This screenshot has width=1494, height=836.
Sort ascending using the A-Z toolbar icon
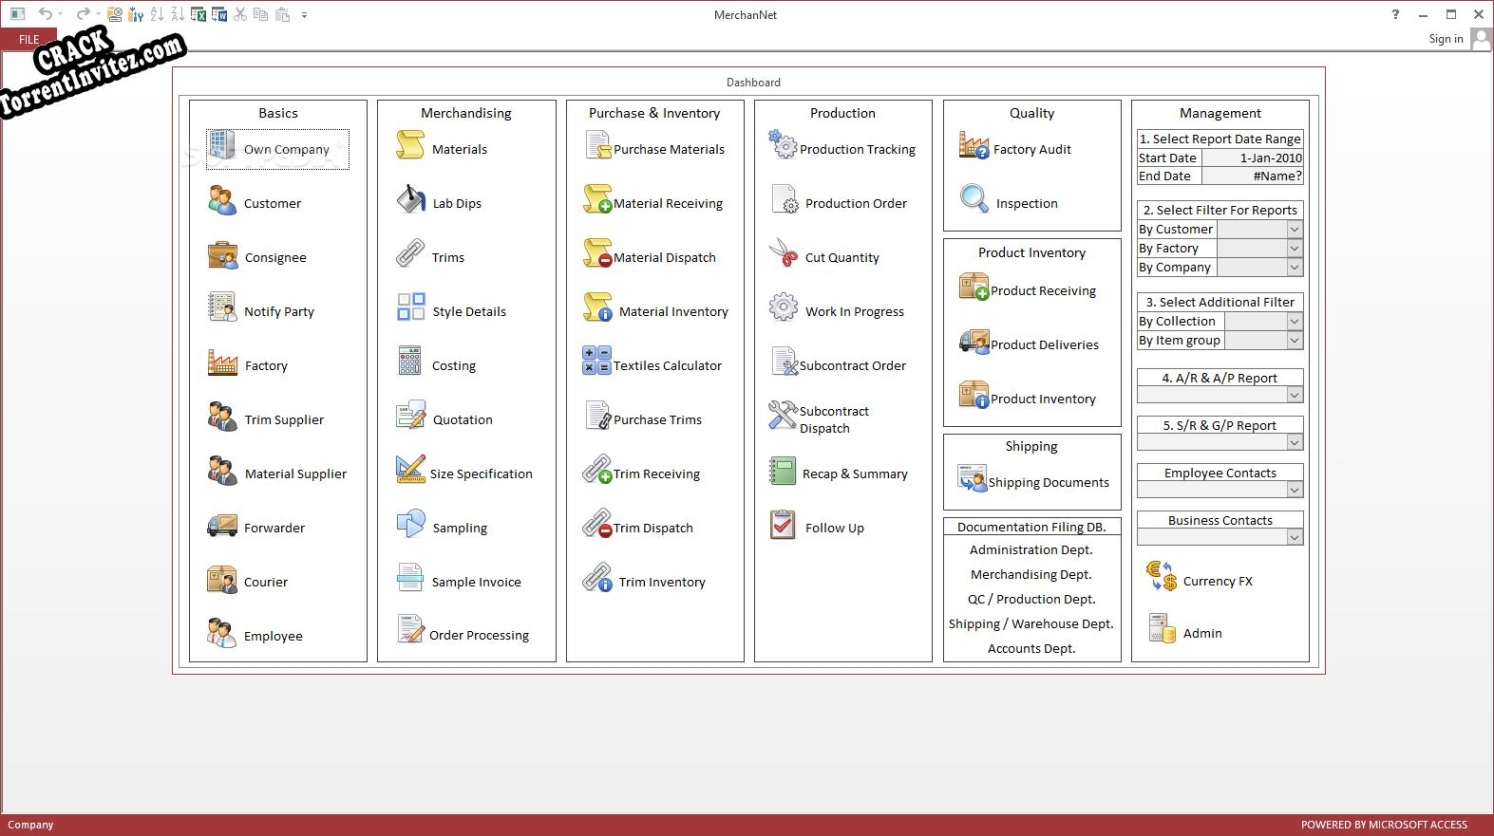tap(157, 14)
